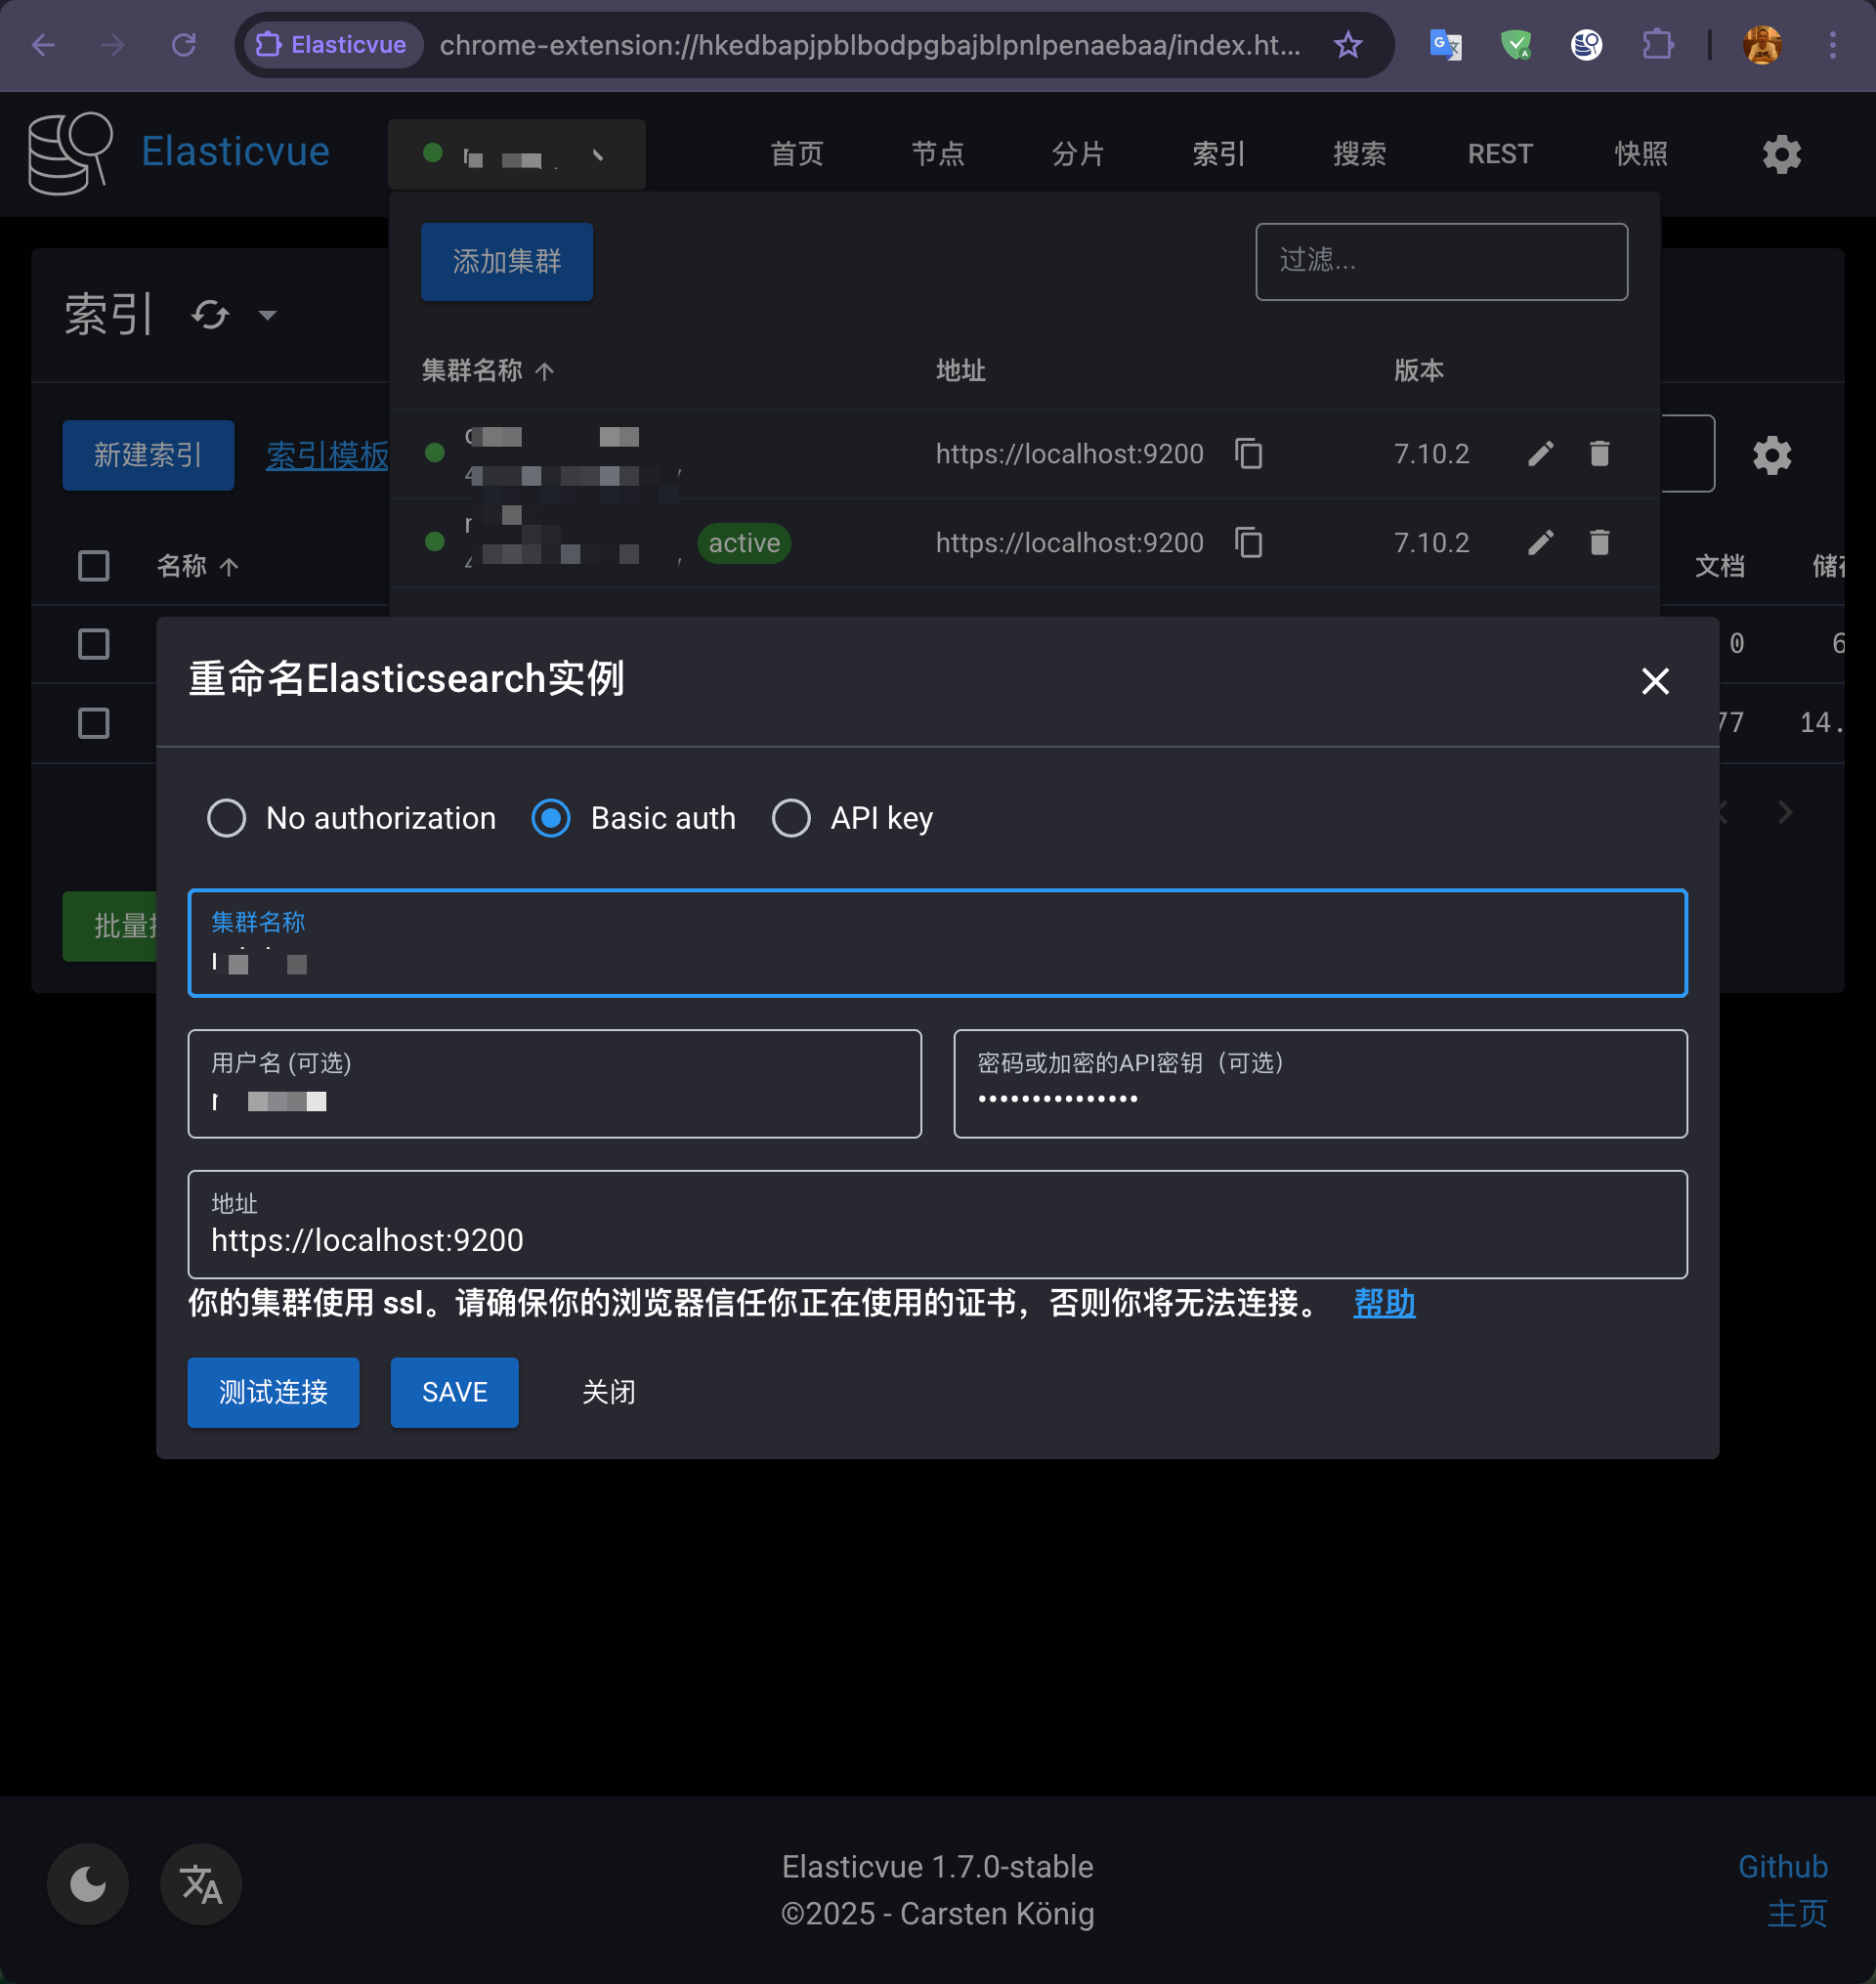Click the 测试连接 test connection button

[x=273, y=1392]
